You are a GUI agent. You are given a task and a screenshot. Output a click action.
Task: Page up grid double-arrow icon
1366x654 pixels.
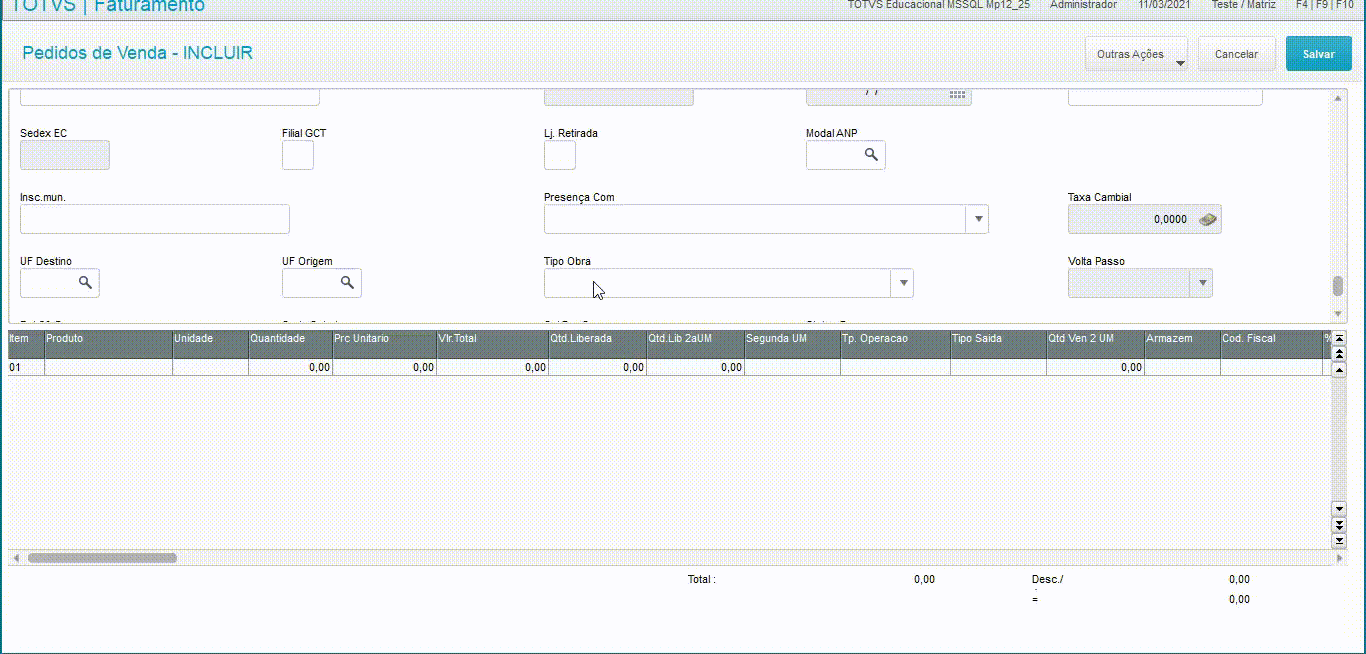click(x=1340, y=353)
